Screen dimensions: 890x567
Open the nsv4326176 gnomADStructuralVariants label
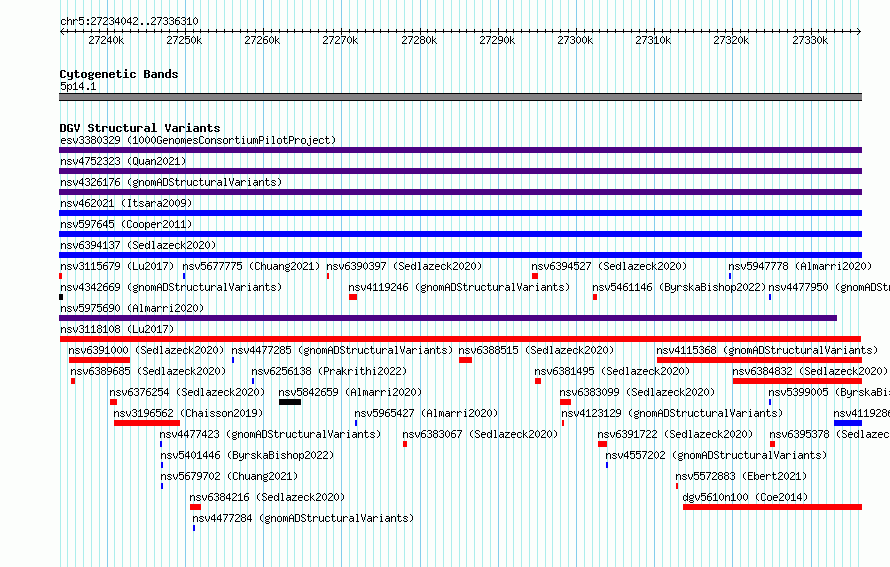(x=171, y=182)
